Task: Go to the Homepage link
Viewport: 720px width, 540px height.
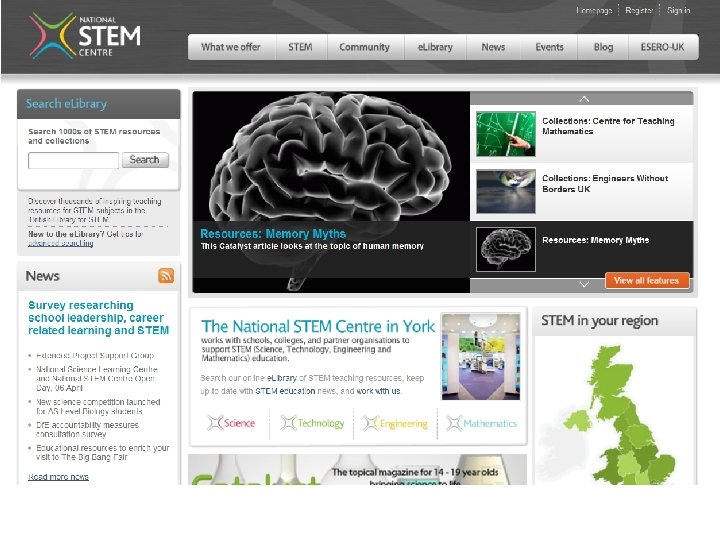Action: point(594,10)
